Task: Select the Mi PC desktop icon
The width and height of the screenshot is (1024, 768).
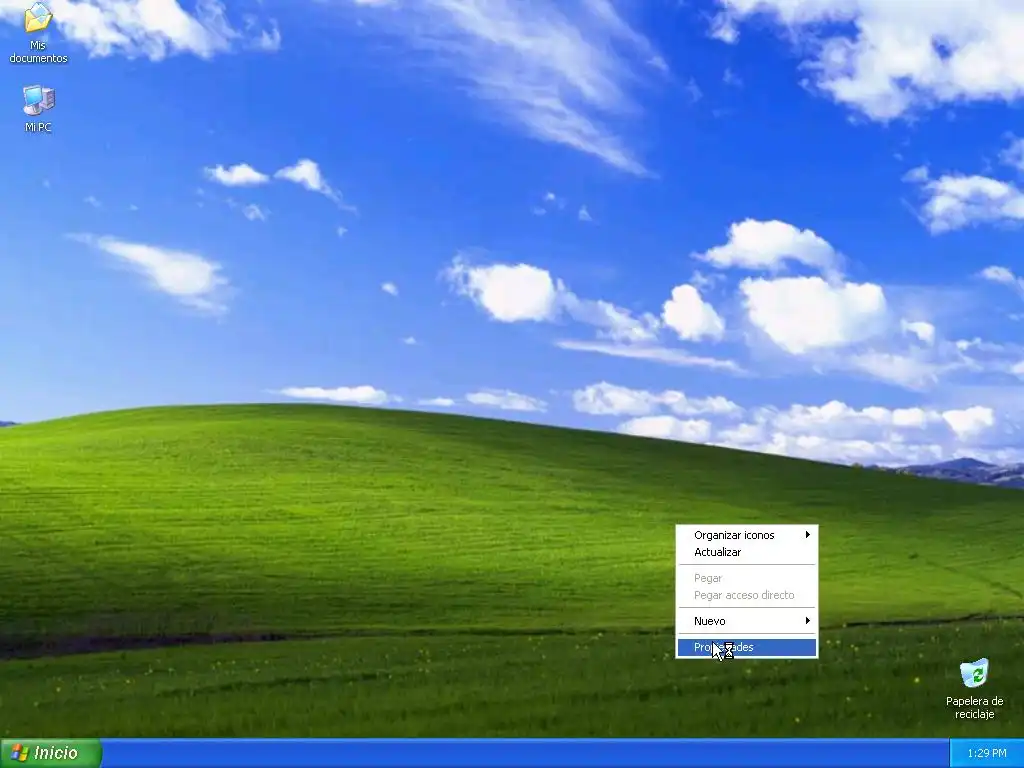Action: tap(38, 108)
